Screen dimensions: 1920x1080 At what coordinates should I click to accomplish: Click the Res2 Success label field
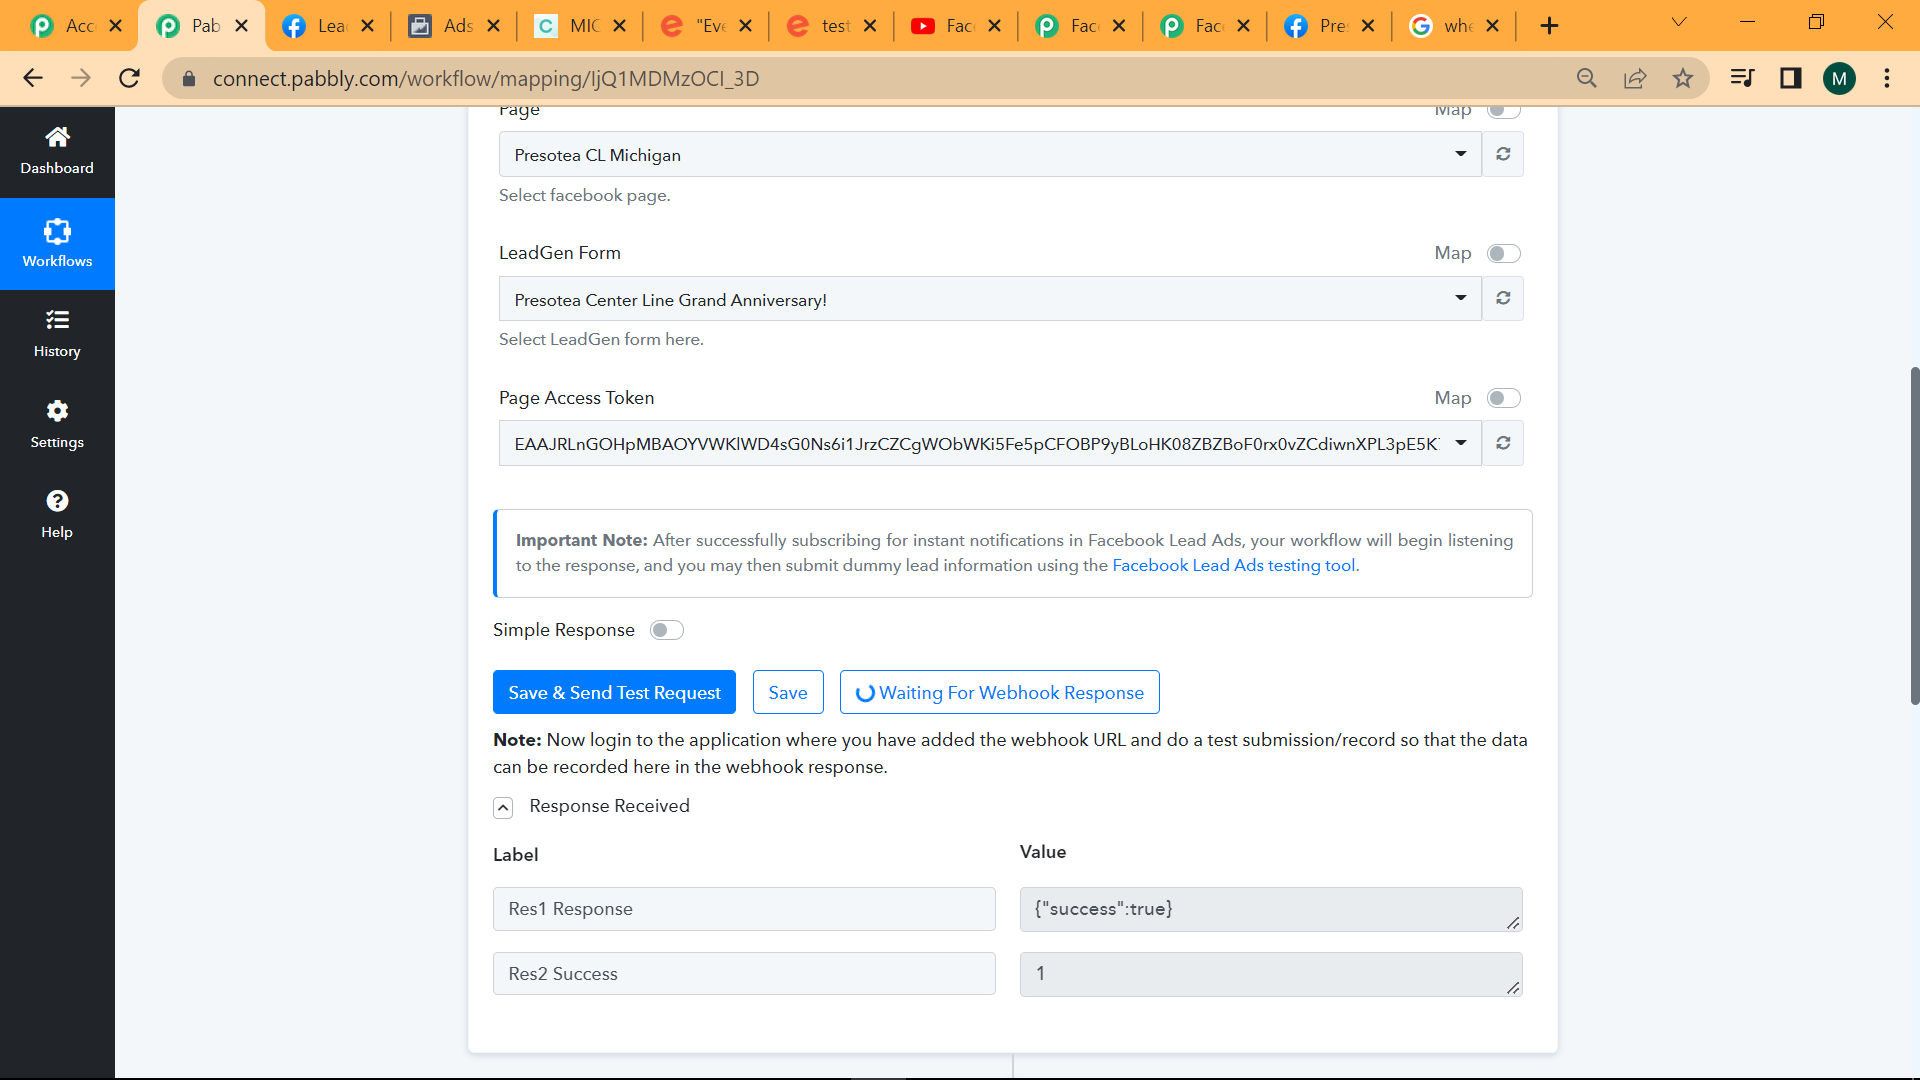tap(744, 974)
